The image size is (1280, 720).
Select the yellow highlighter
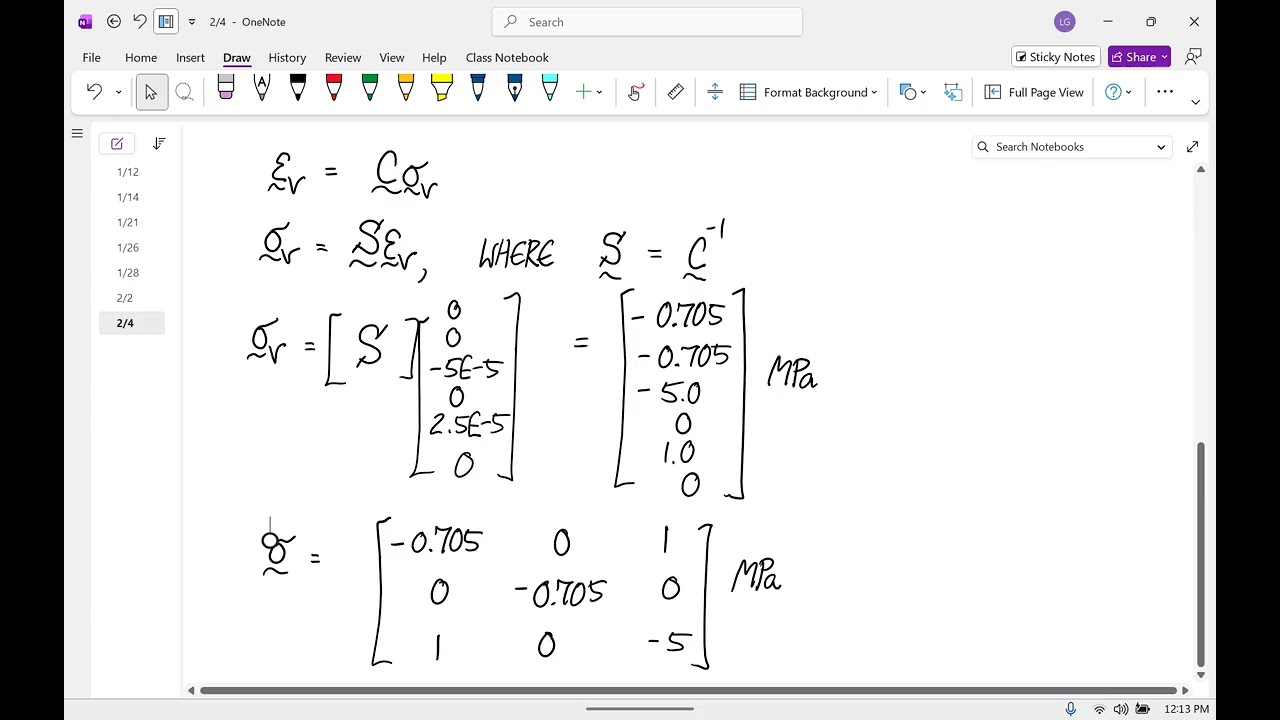pyautogui.click(x=442, y=90)
